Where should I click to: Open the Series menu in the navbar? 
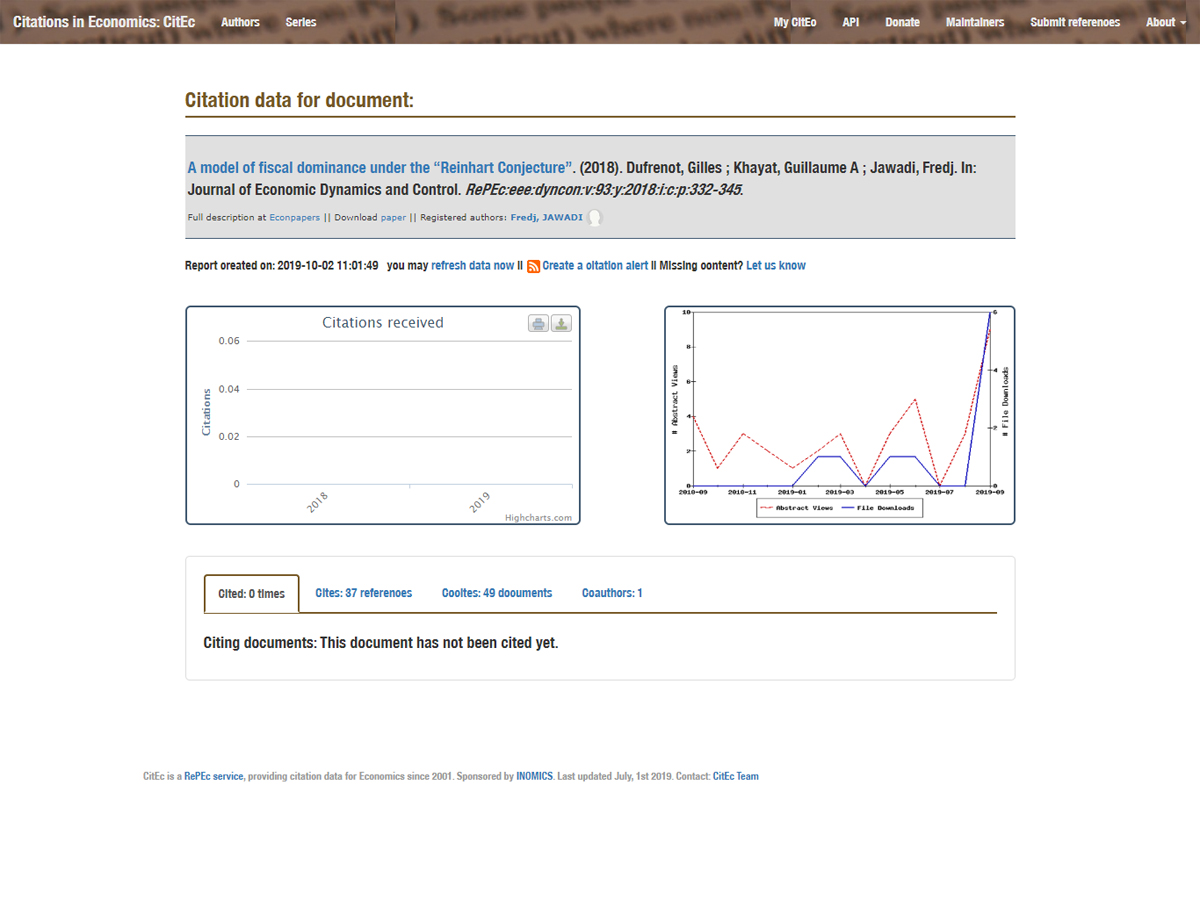pos(301,22)
